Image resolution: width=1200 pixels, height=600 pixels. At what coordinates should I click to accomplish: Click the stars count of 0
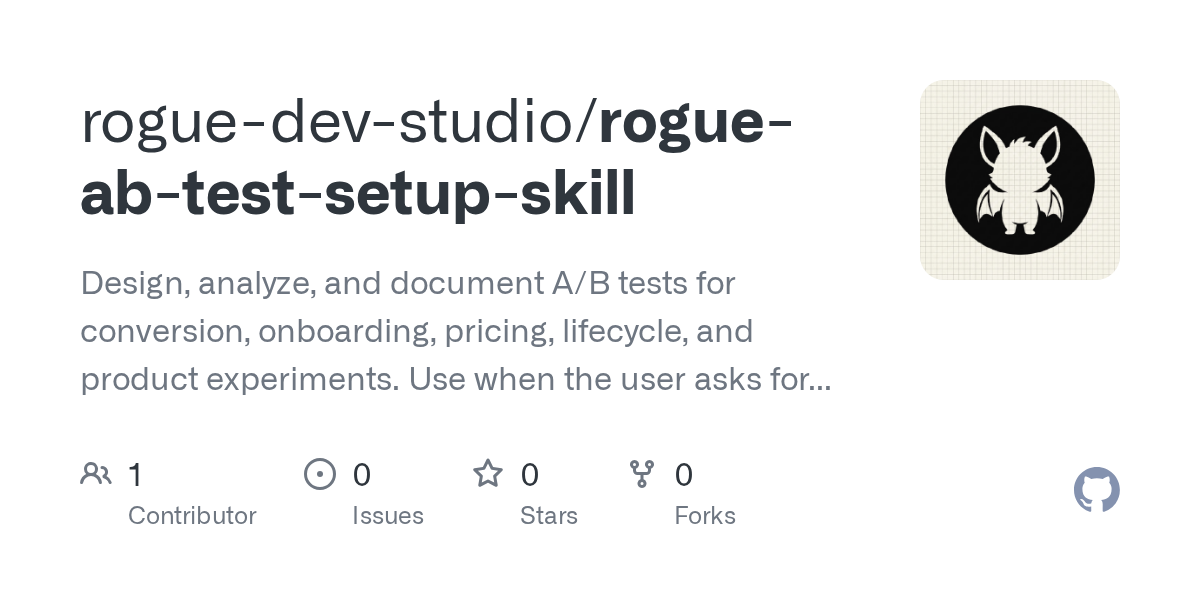click(530, 474)
